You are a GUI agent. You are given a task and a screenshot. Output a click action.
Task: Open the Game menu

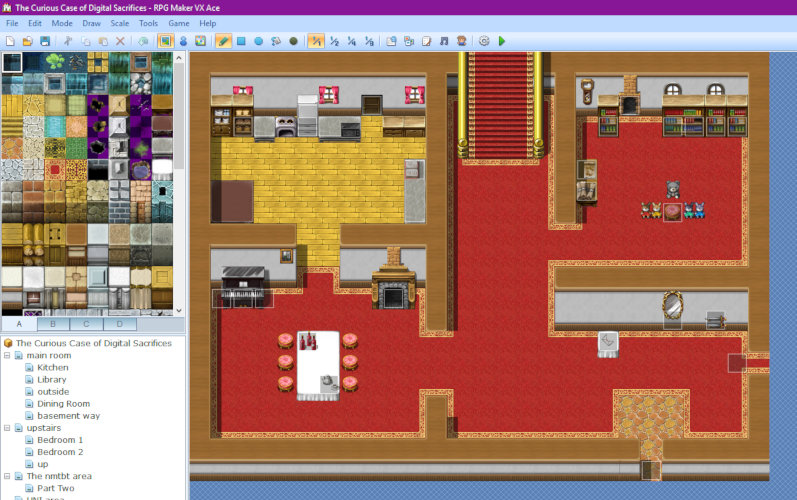pyautogui.click(x=179, y=23)
